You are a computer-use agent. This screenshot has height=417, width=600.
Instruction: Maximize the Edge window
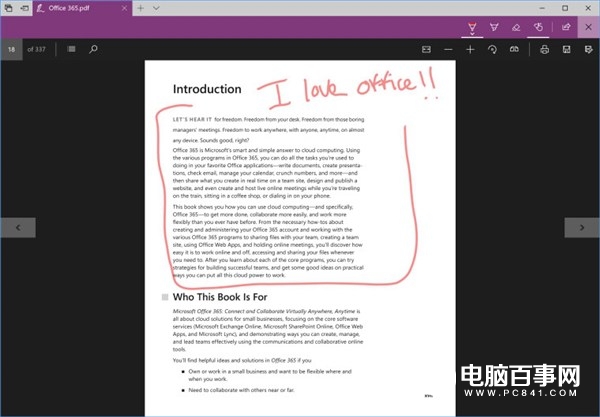click(565, 8)
